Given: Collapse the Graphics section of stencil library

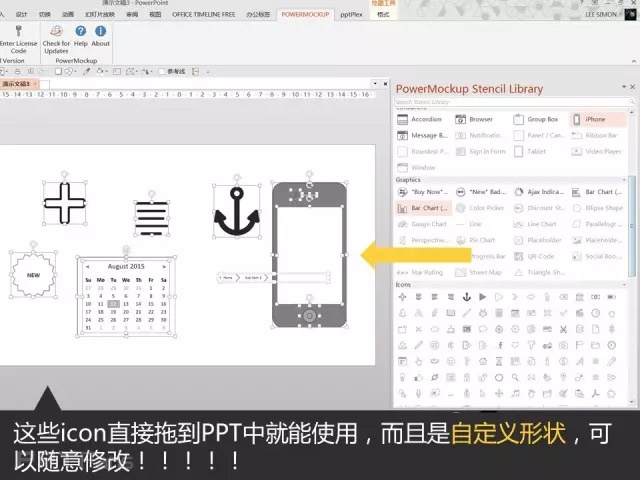Looking at the screenshot, I should [x=625, y=180].
